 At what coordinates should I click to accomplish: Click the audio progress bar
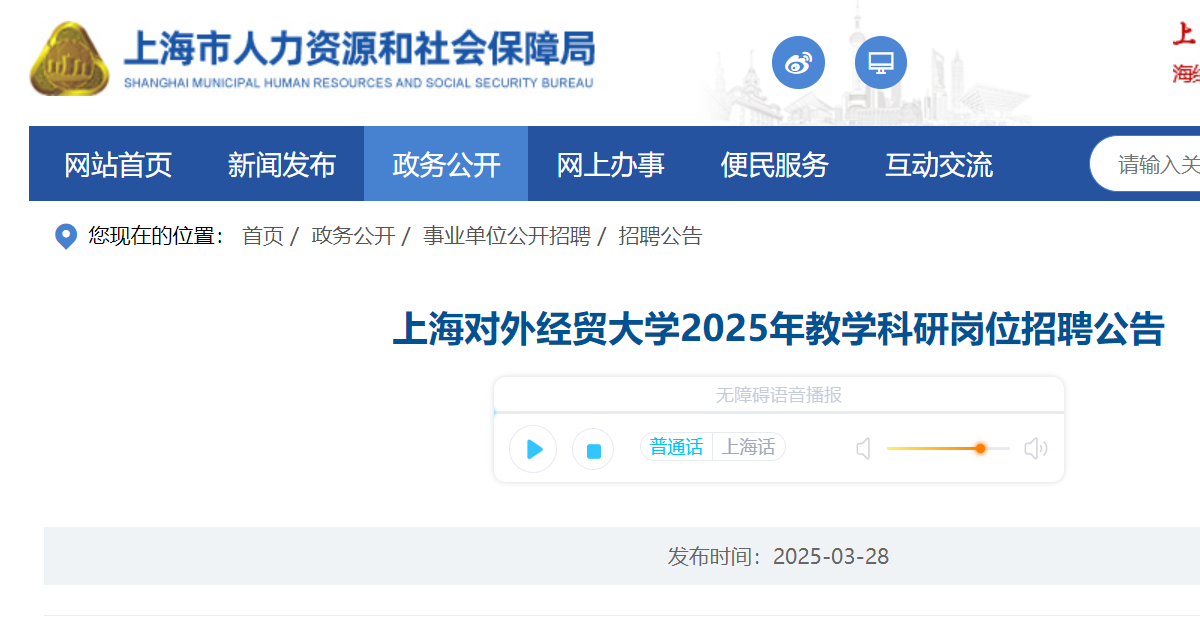tap(779, 412)
